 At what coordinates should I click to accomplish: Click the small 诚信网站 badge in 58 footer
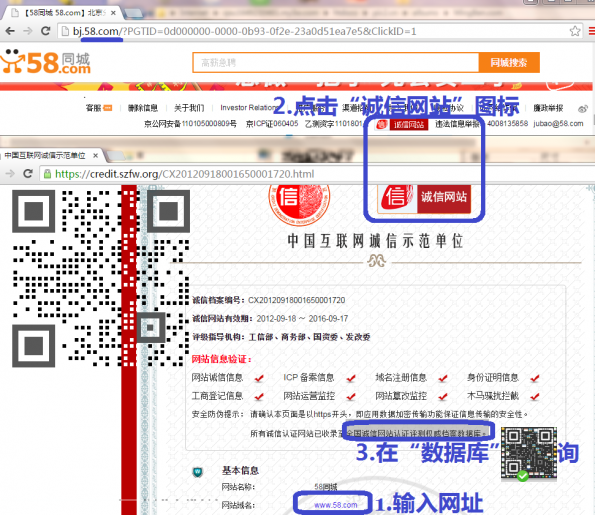[x=401, y=124]
